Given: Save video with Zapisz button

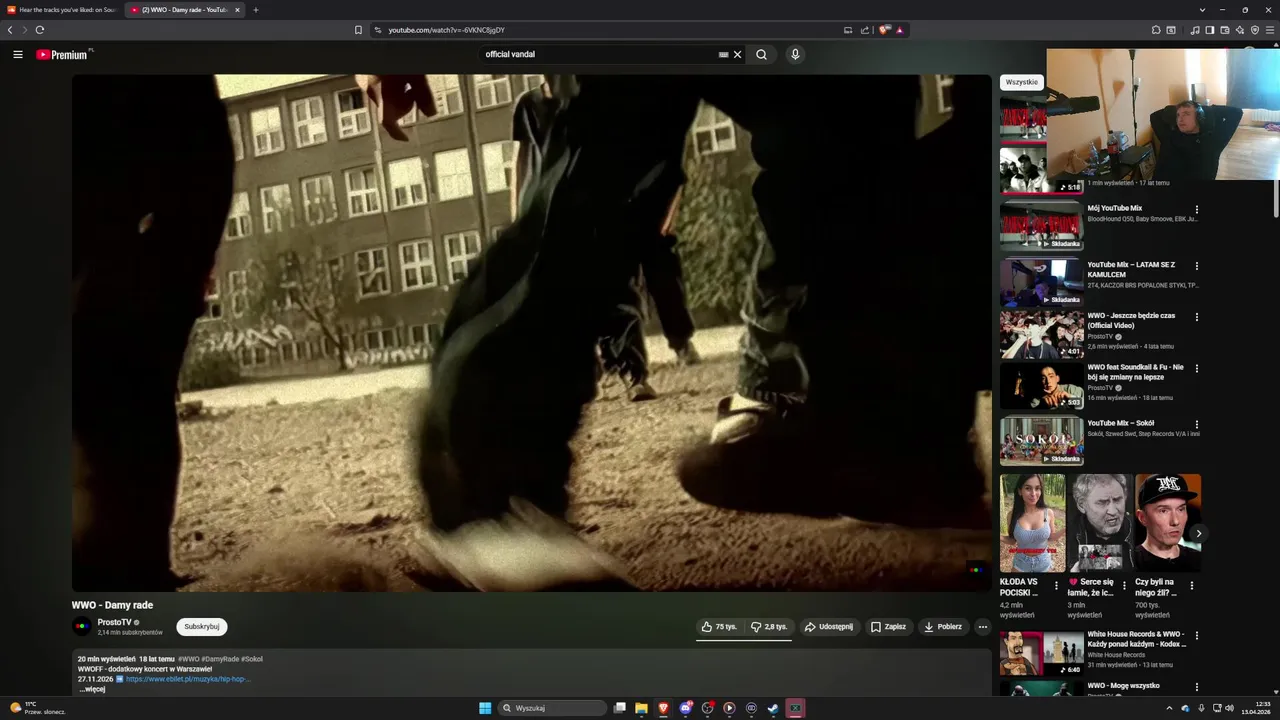Looking at the screenshot, I should pos(888,627).
